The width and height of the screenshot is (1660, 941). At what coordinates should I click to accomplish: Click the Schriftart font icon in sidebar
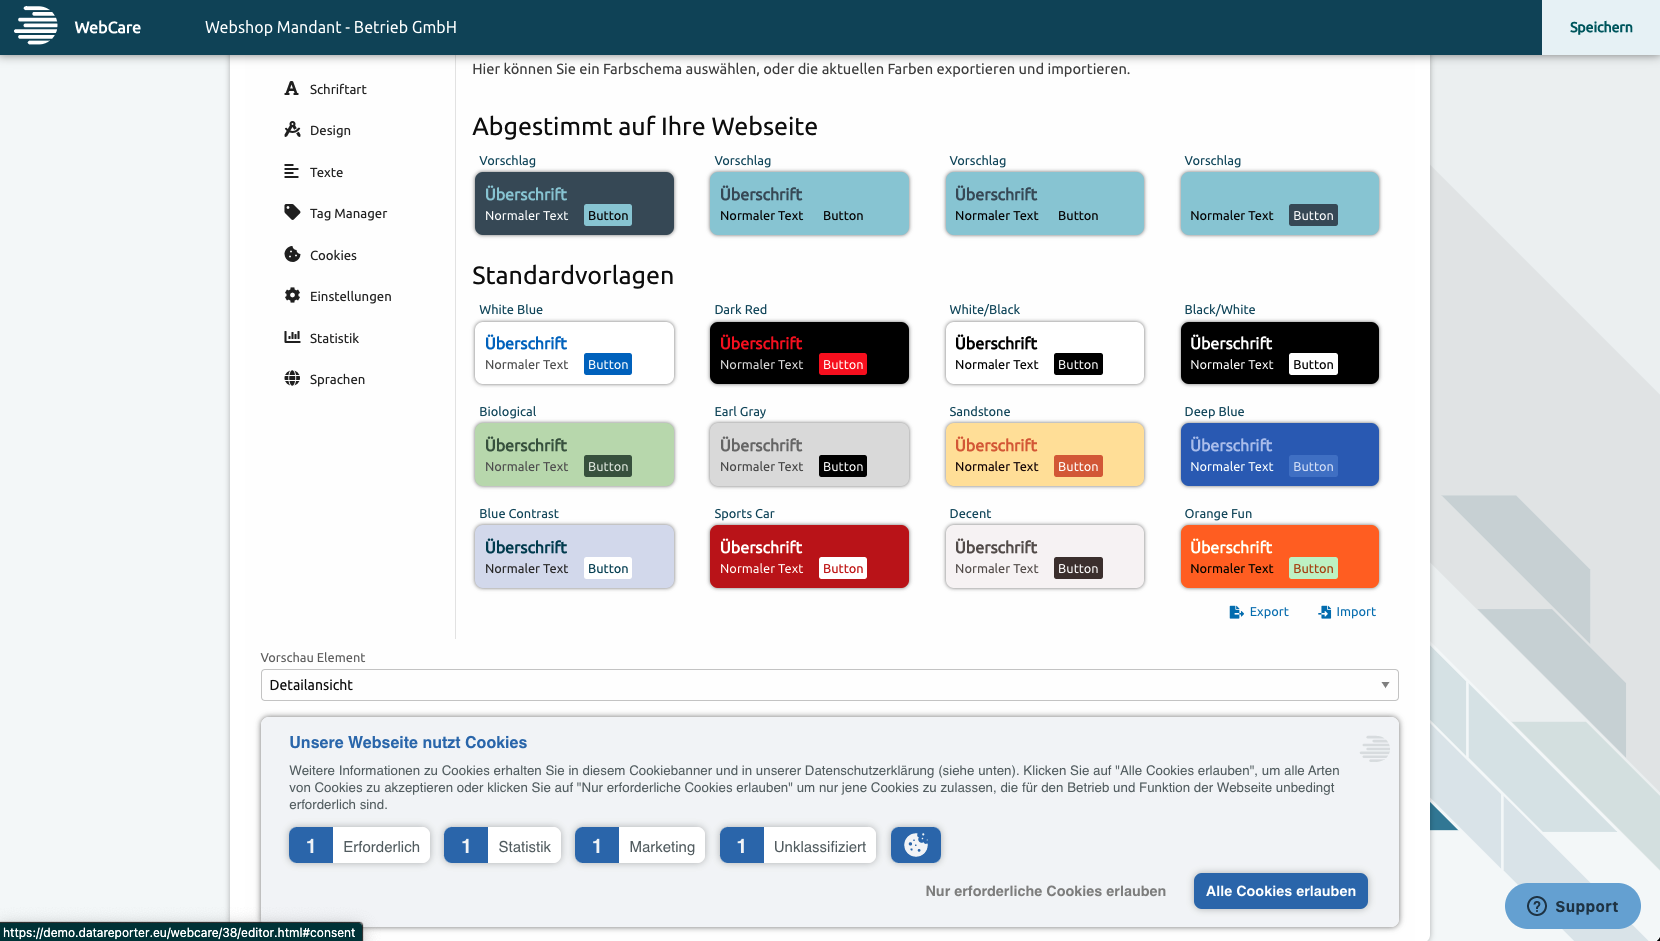click(x=291, y=89)
